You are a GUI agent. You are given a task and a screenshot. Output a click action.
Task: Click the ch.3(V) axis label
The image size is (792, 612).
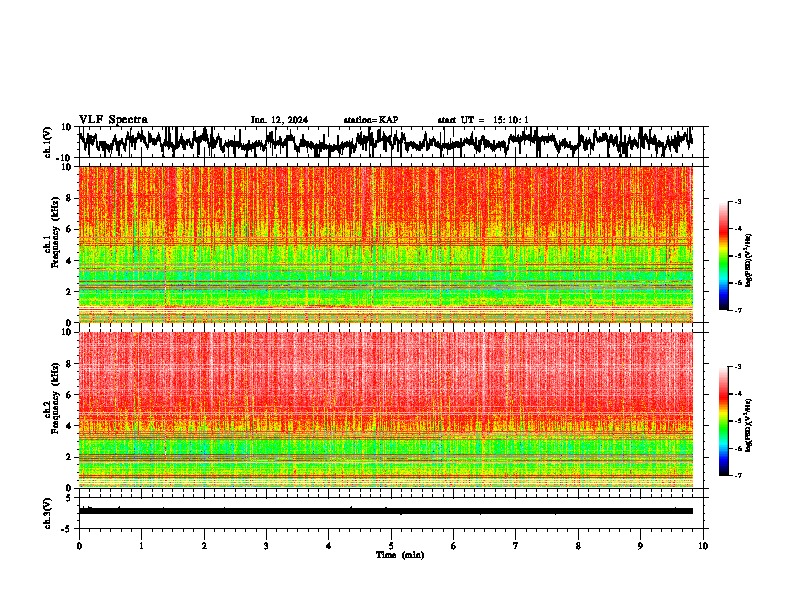pos(48,513)
